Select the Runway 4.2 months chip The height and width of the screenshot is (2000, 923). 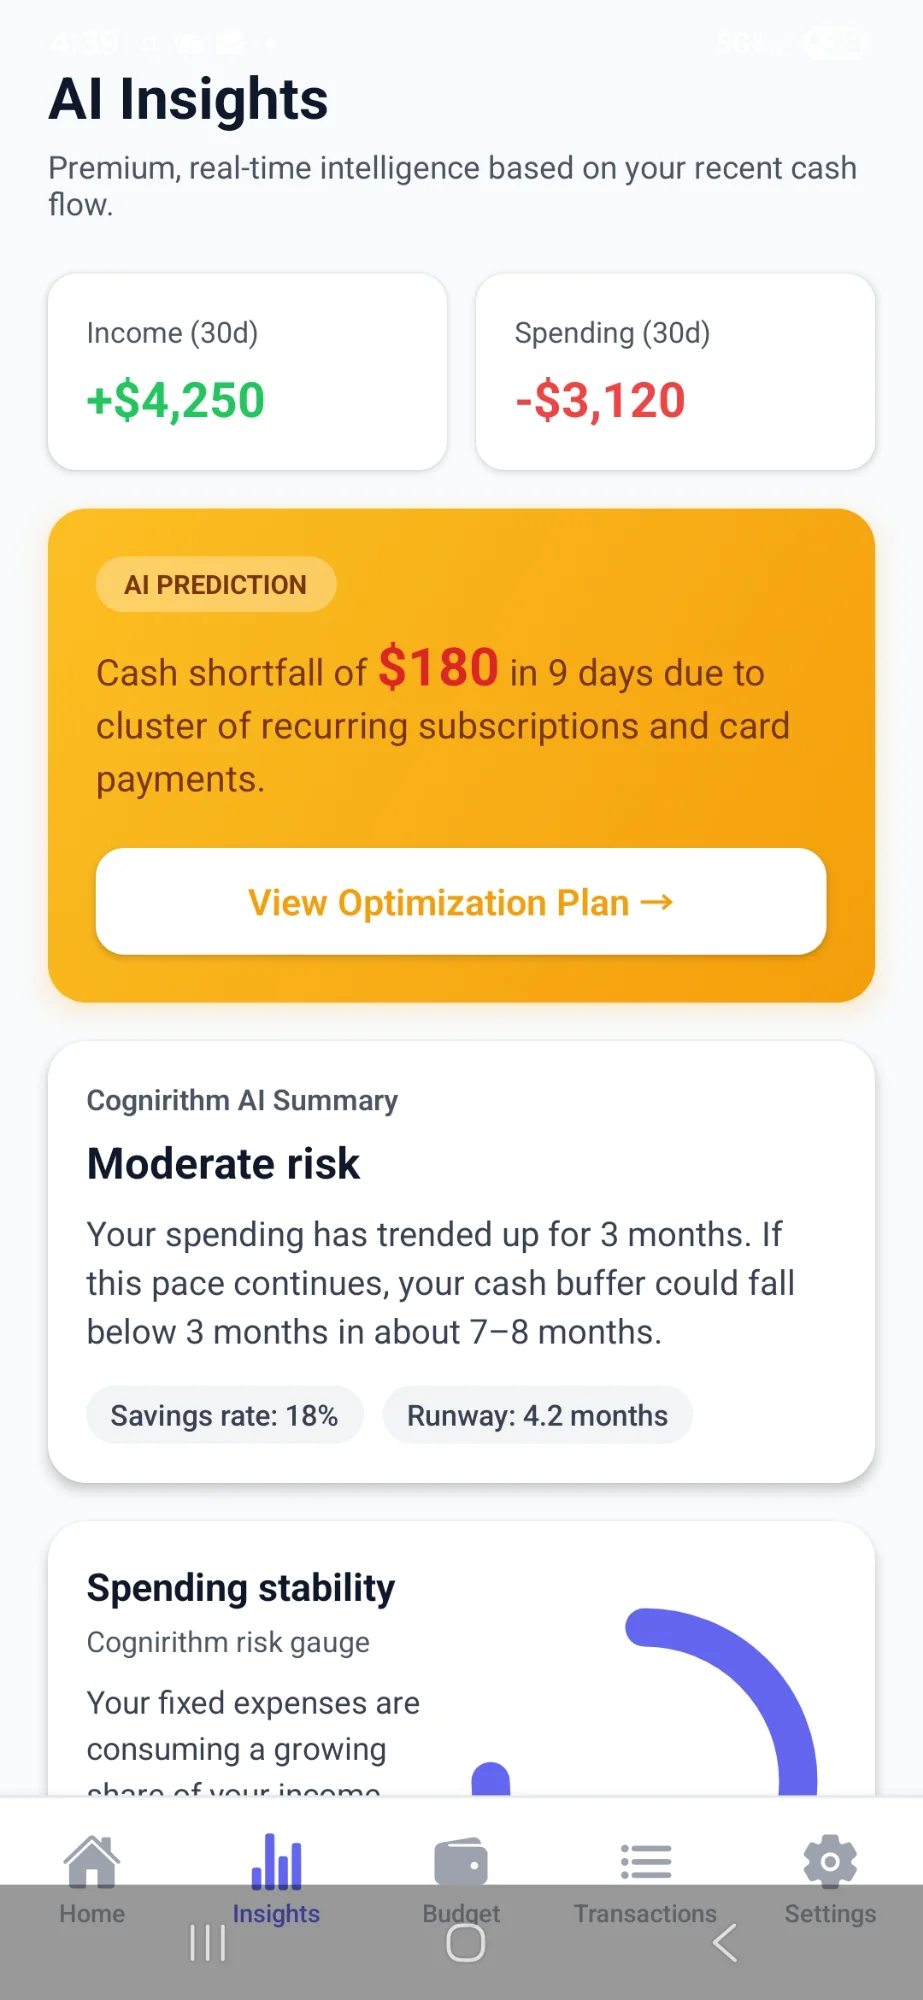537,1414
